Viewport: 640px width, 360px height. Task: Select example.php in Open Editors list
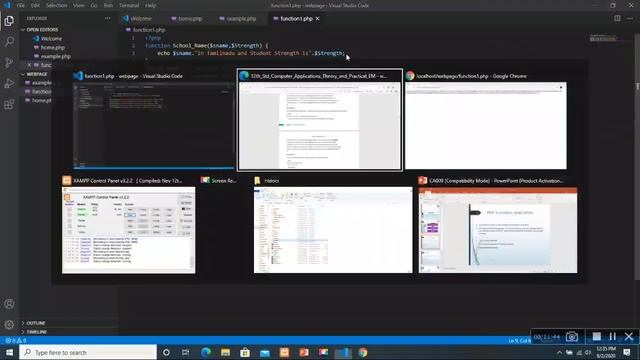56,56
